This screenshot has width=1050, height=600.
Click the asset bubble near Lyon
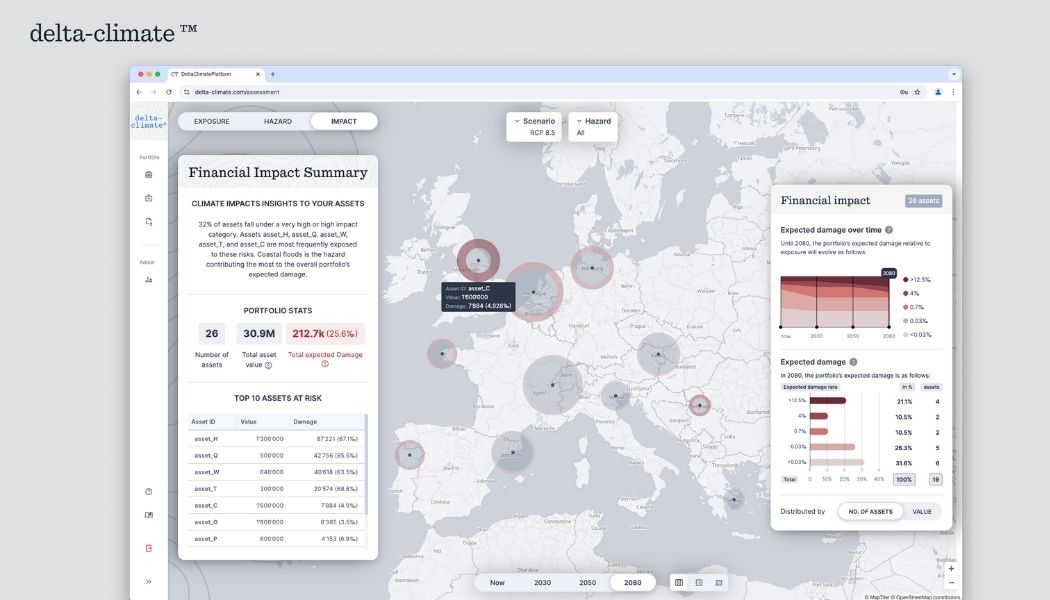coord(552,385)
